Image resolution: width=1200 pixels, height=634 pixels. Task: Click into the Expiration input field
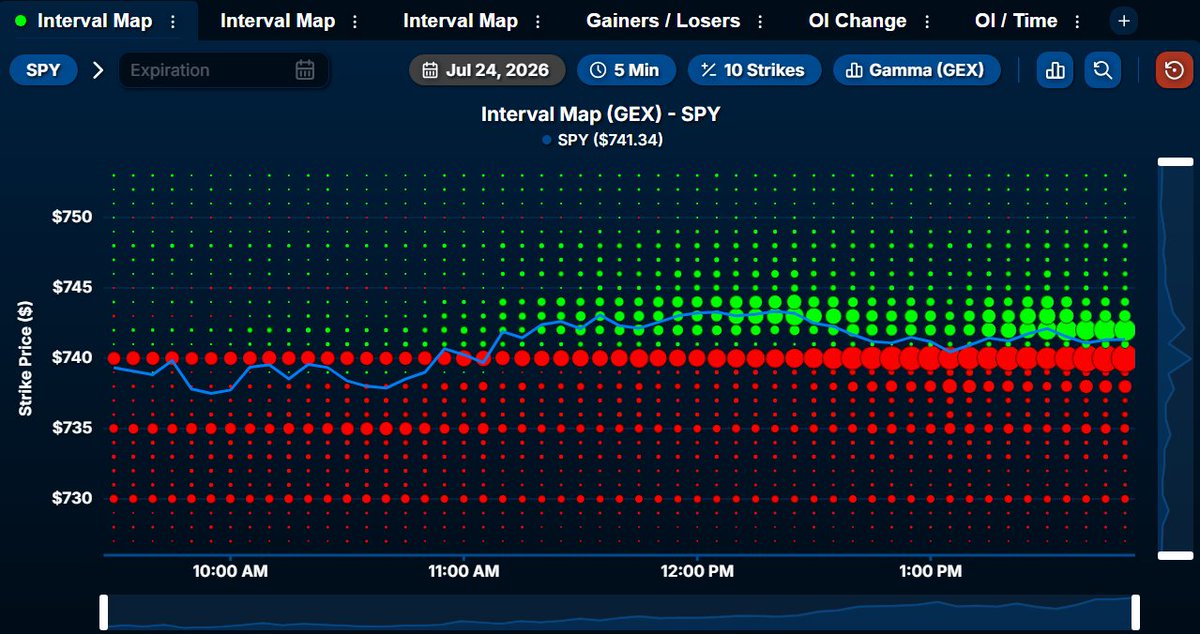coord(223,70)
